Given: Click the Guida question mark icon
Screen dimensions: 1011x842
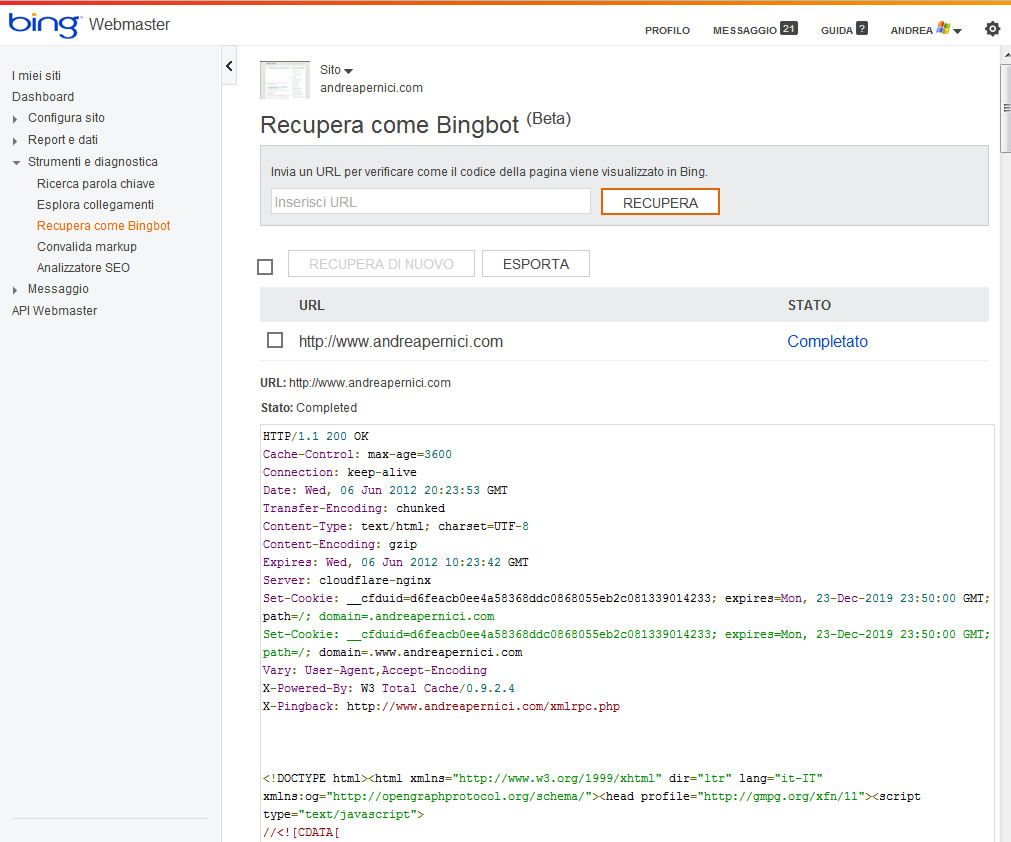Looking at the screenshot, I should point(861,28).
